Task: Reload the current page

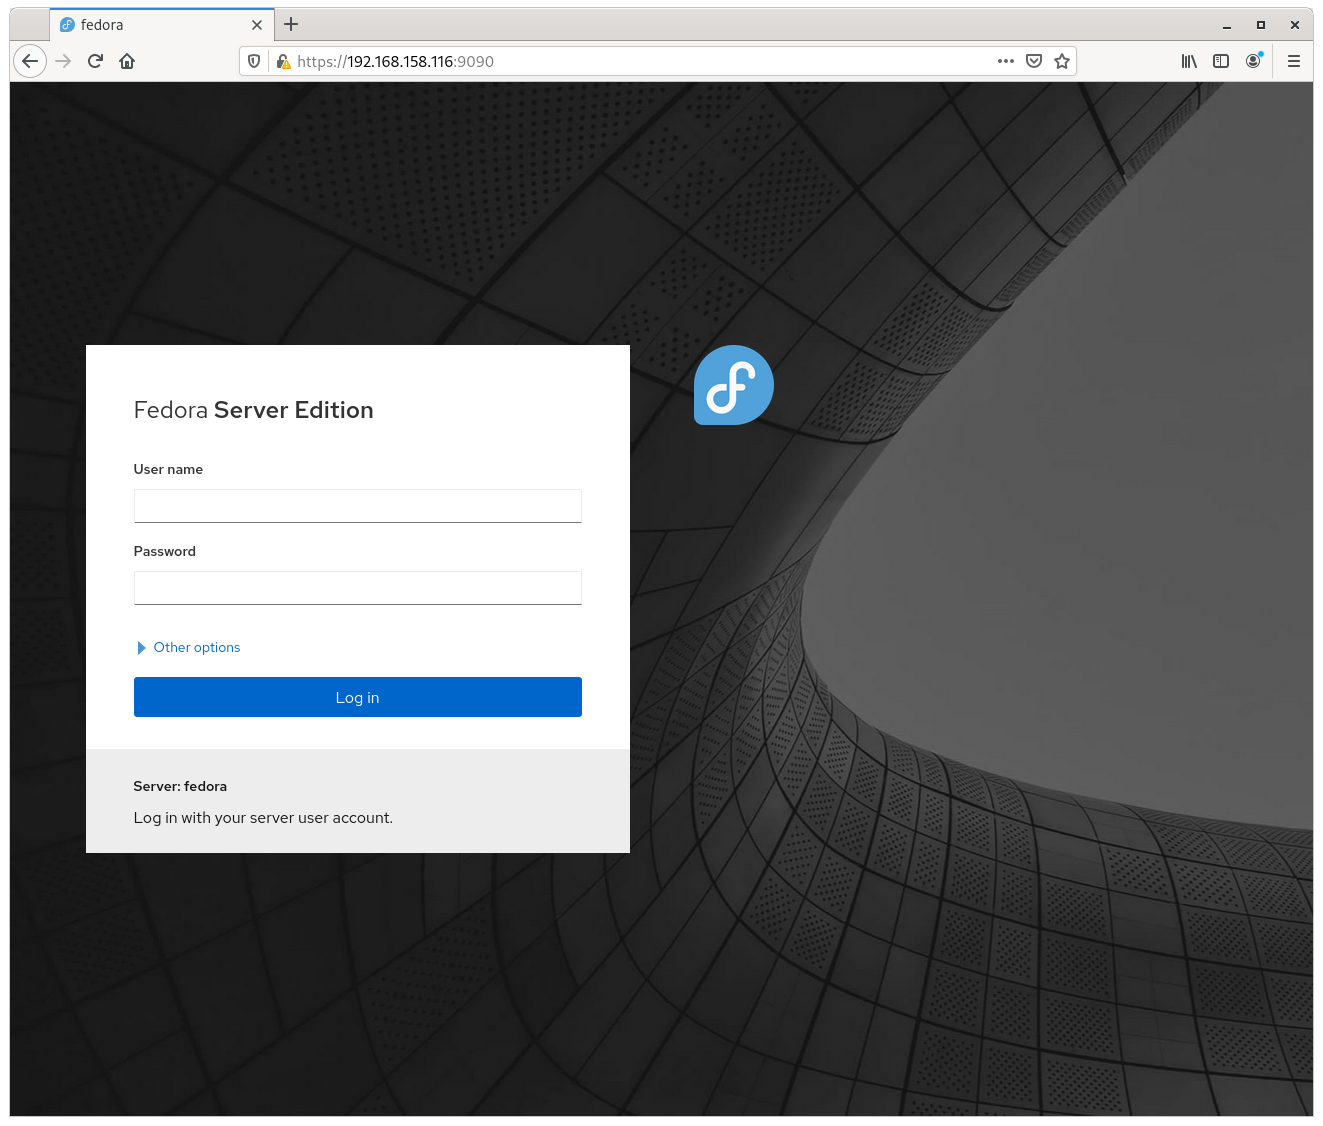Action: pos(95,61)
